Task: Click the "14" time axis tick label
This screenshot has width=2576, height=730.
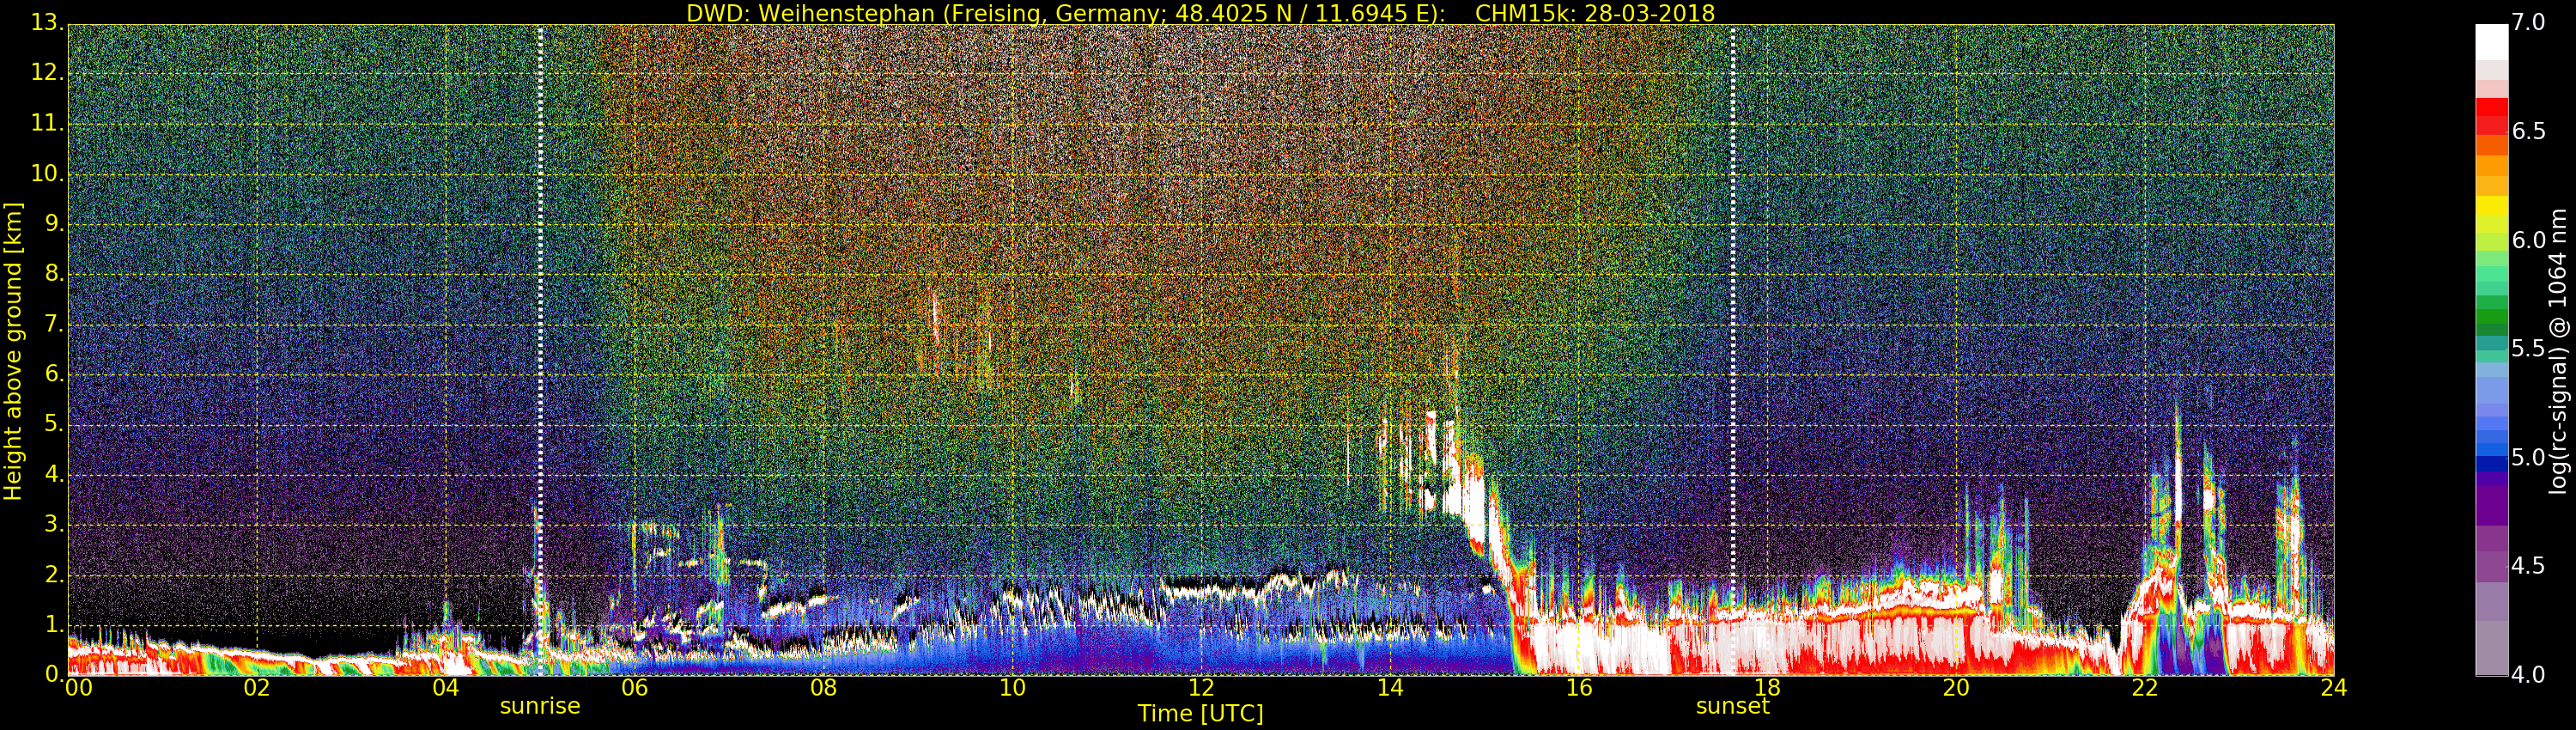Action: click(1390, 688)
